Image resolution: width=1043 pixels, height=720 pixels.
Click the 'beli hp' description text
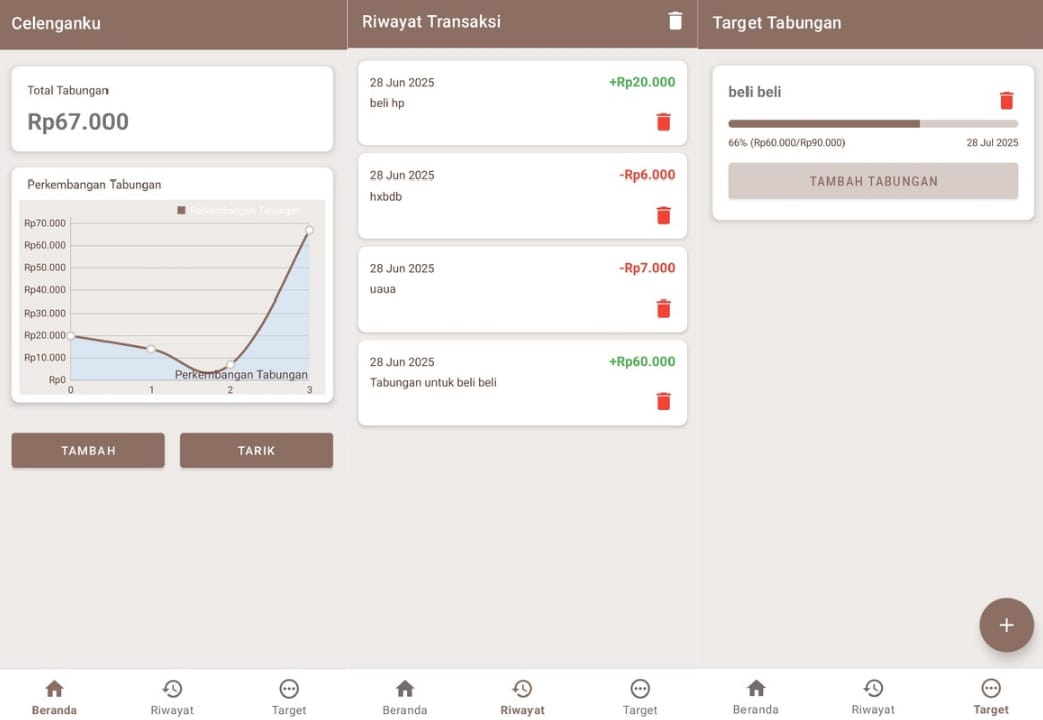(387, 103)
